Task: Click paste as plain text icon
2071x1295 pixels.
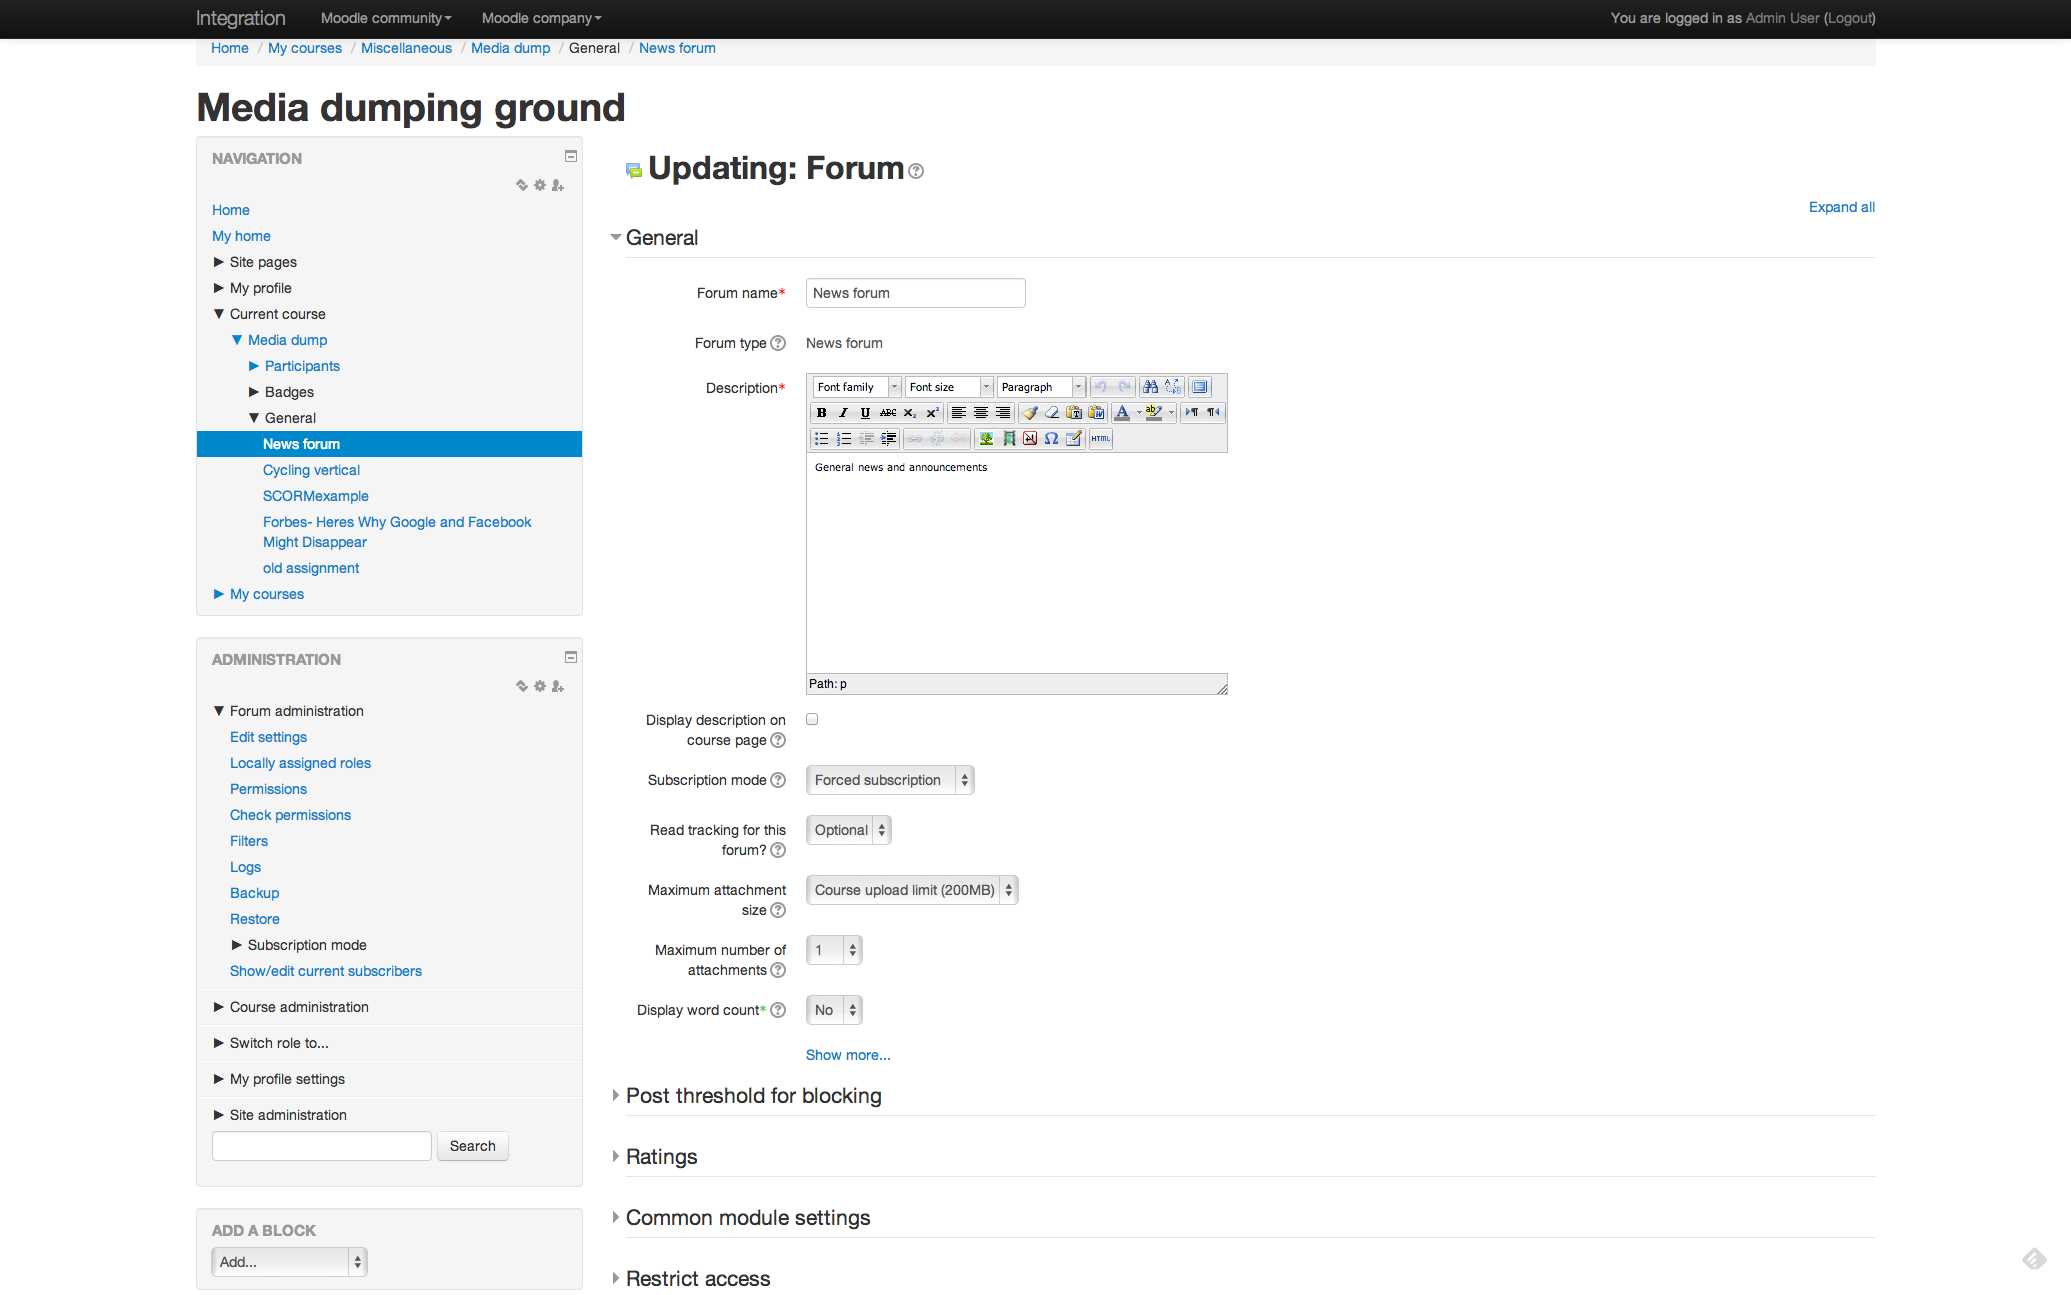Action: (x=1074, y=412)
